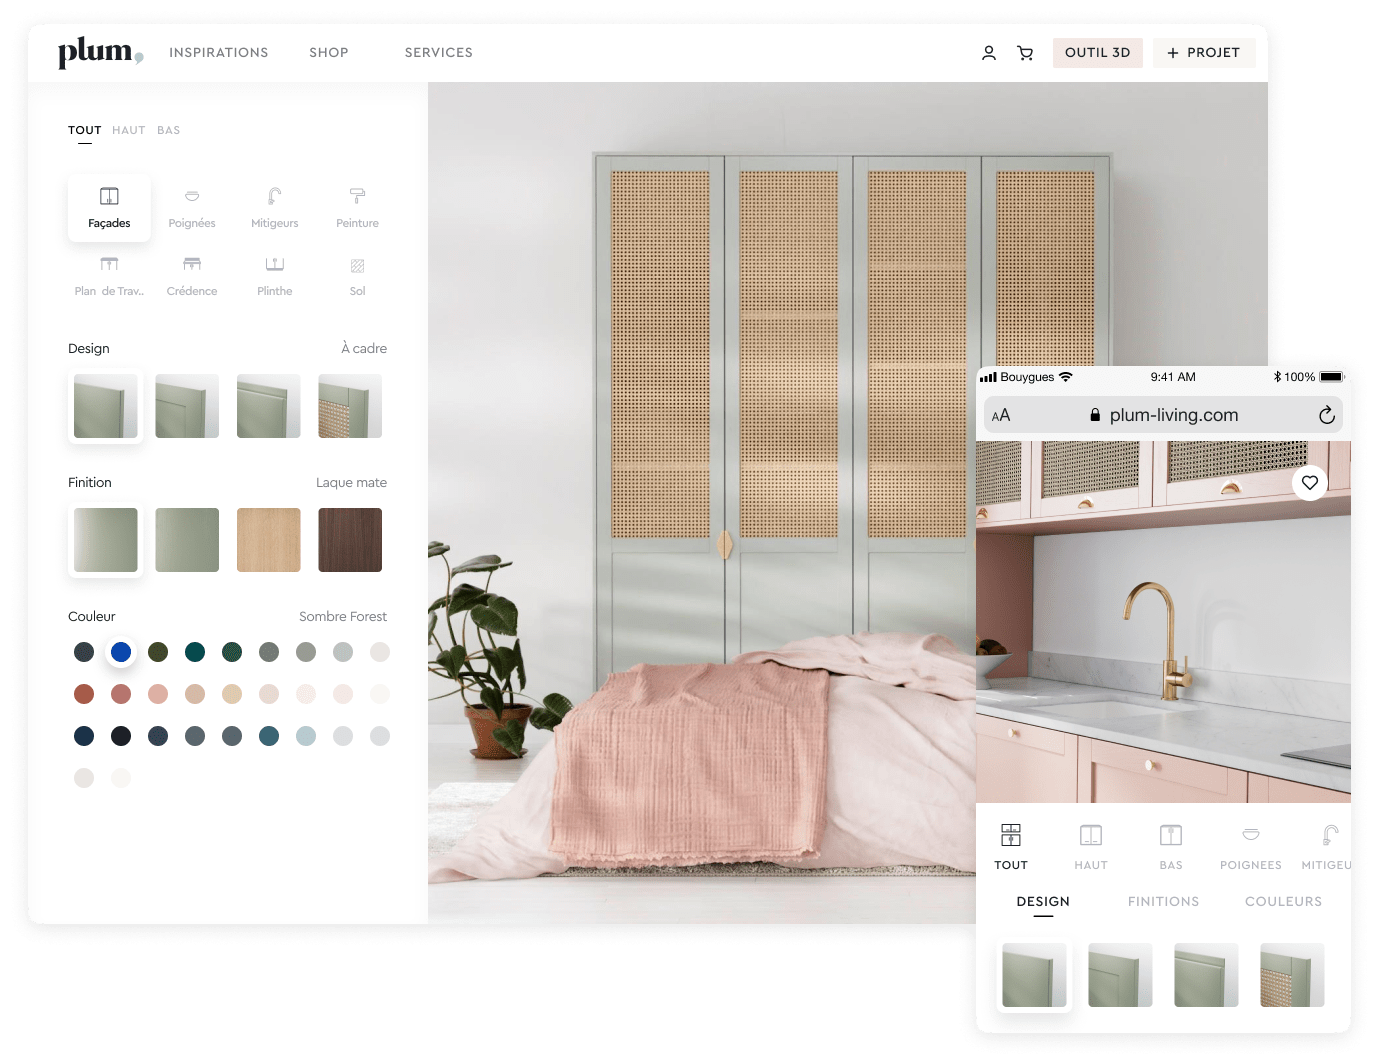Select the first matte lacquer finish

(x=106, y=540)
